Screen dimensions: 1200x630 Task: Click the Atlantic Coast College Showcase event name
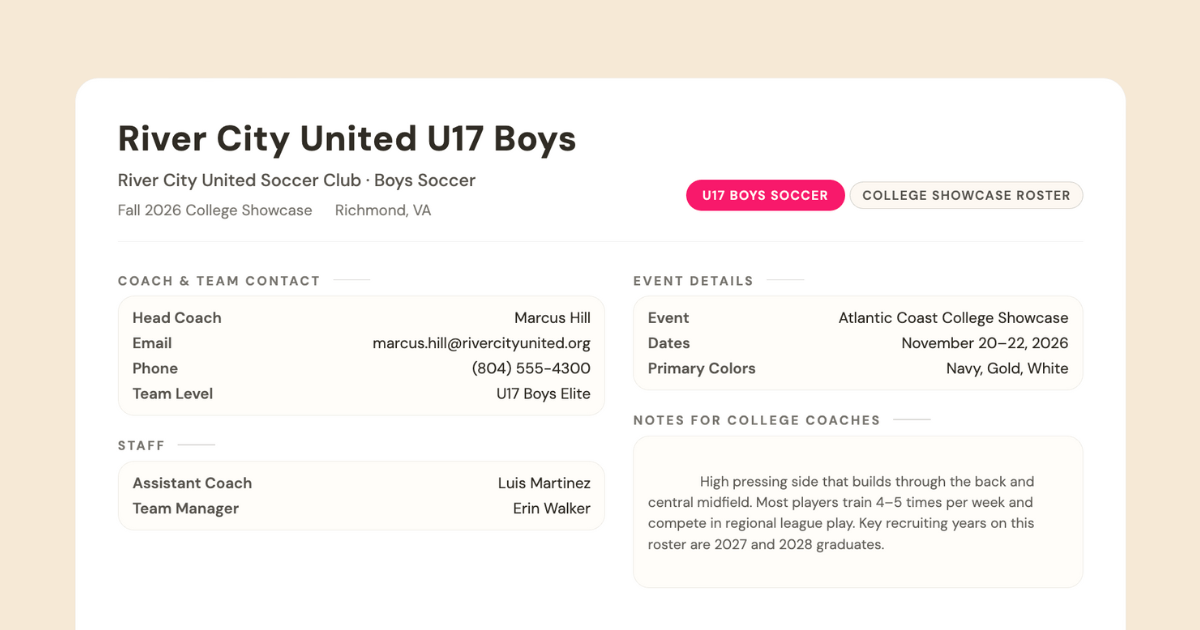(x=953, y=318)
